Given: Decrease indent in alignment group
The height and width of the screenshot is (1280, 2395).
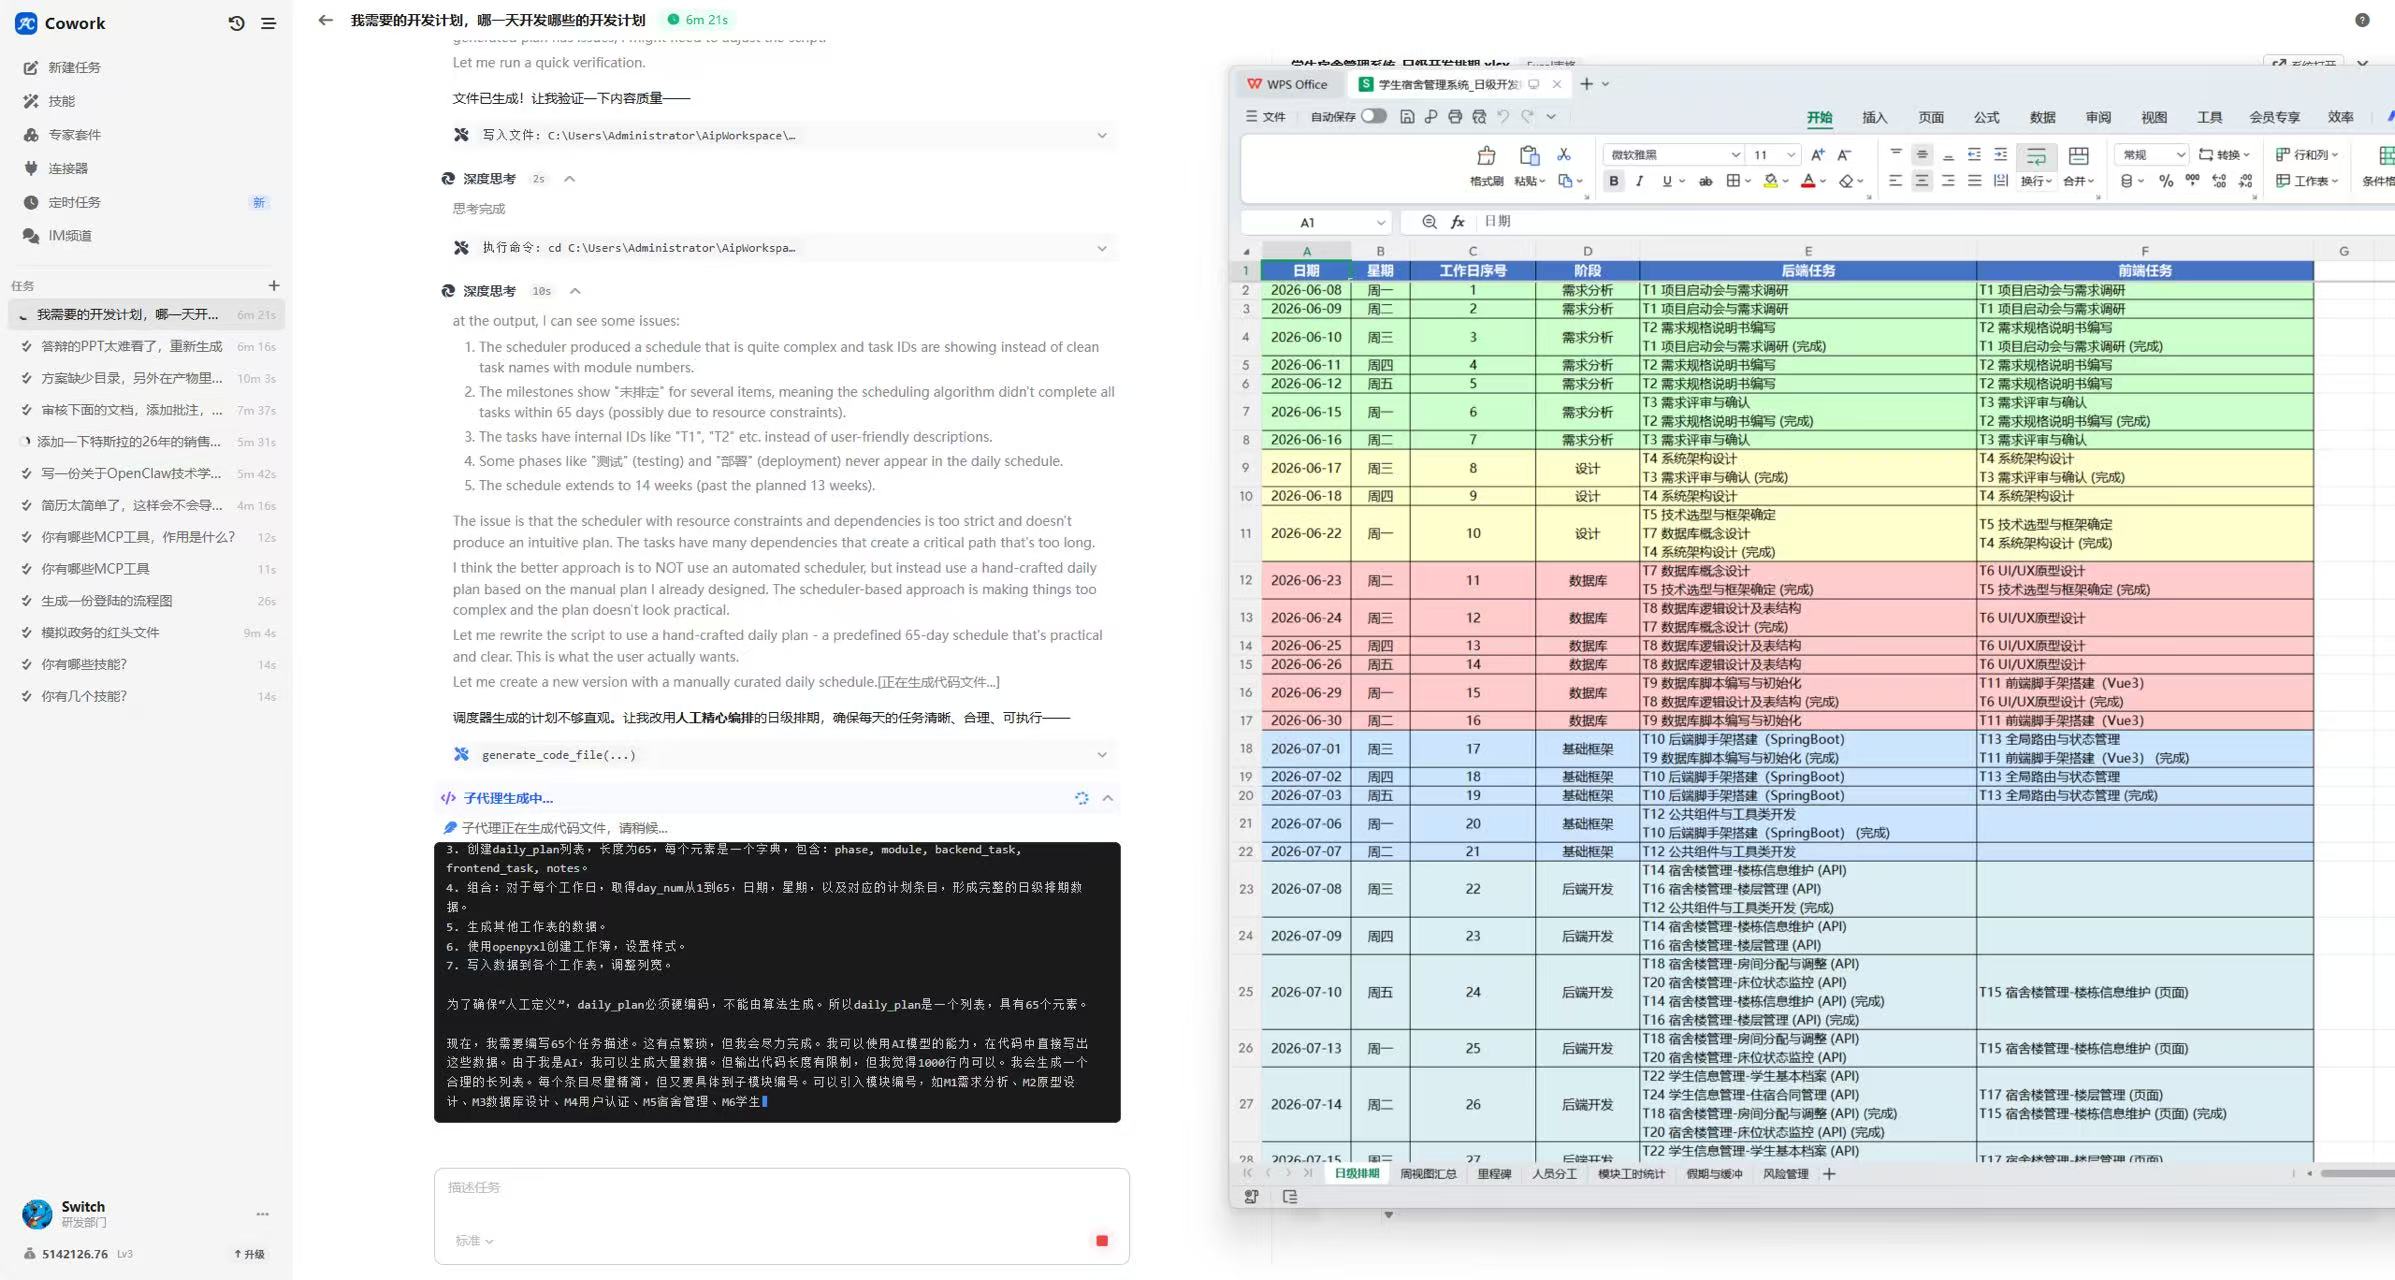Looking at the screenshot, I should coord(1974,154).
